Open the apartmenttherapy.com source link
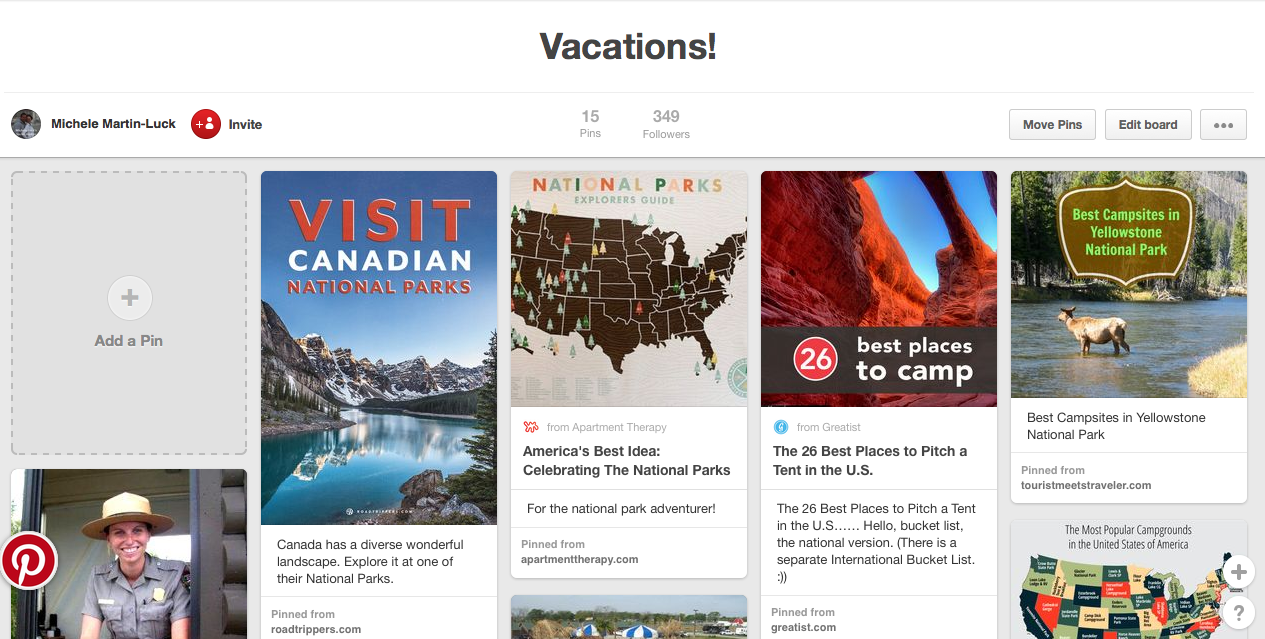 pos(580,559)
